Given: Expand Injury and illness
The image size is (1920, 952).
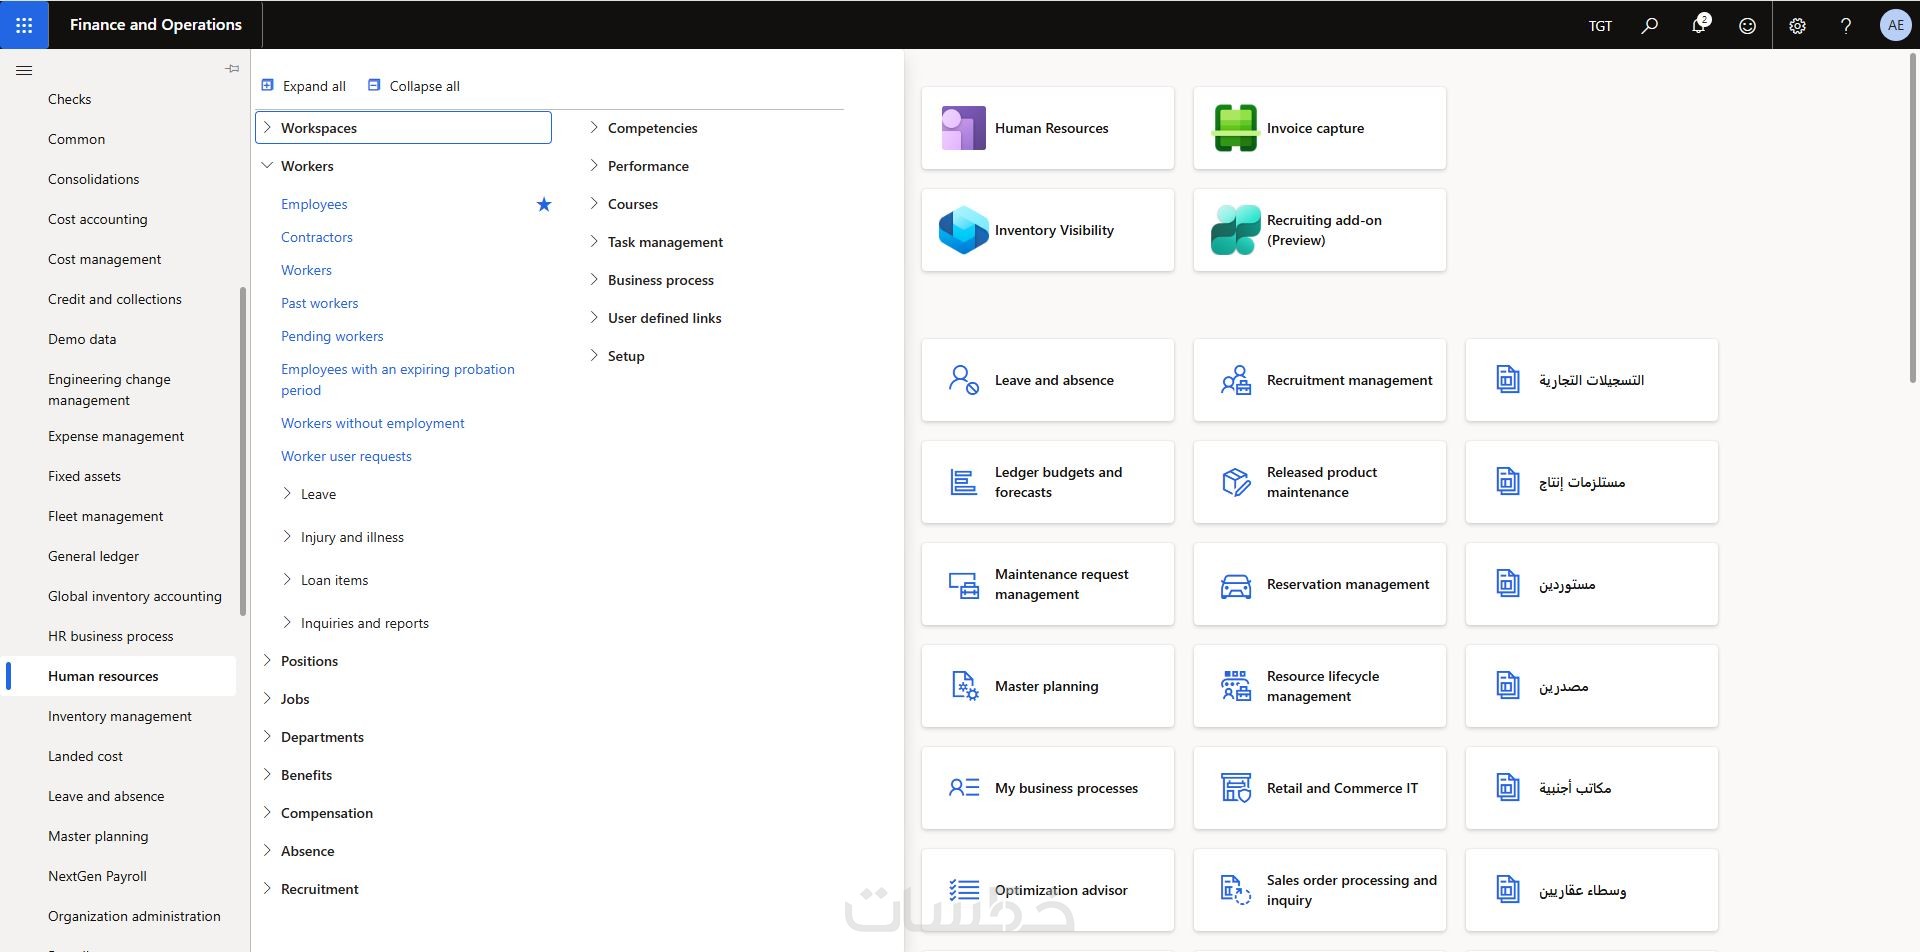Looking at the screenshot, I should pos(287,537).
